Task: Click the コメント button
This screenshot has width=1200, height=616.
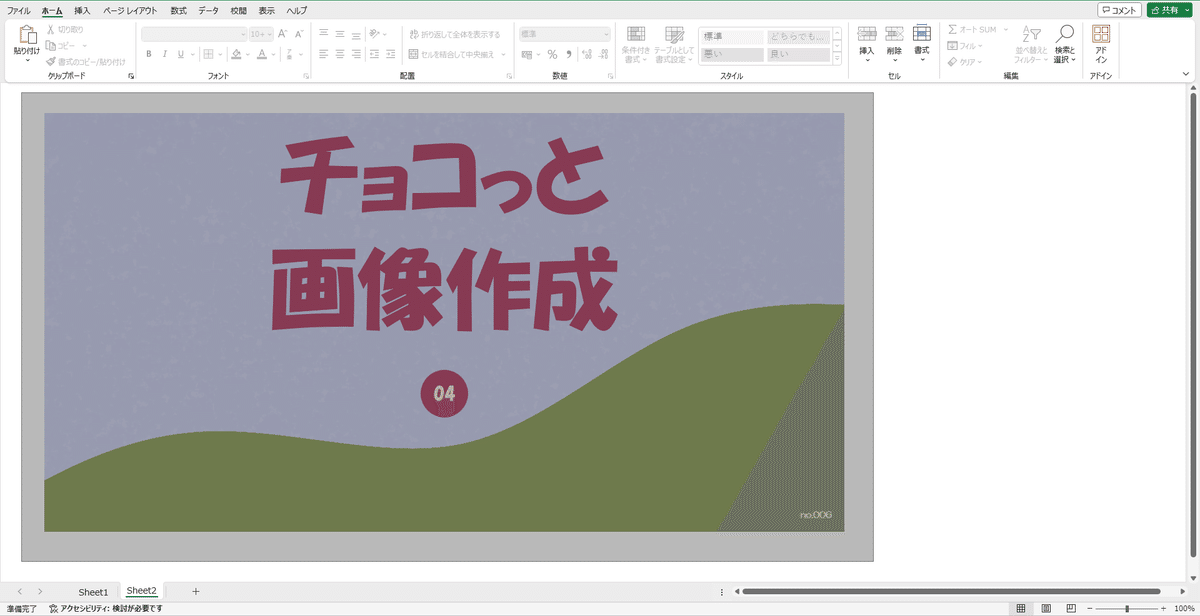Action: pos(1119,10)
